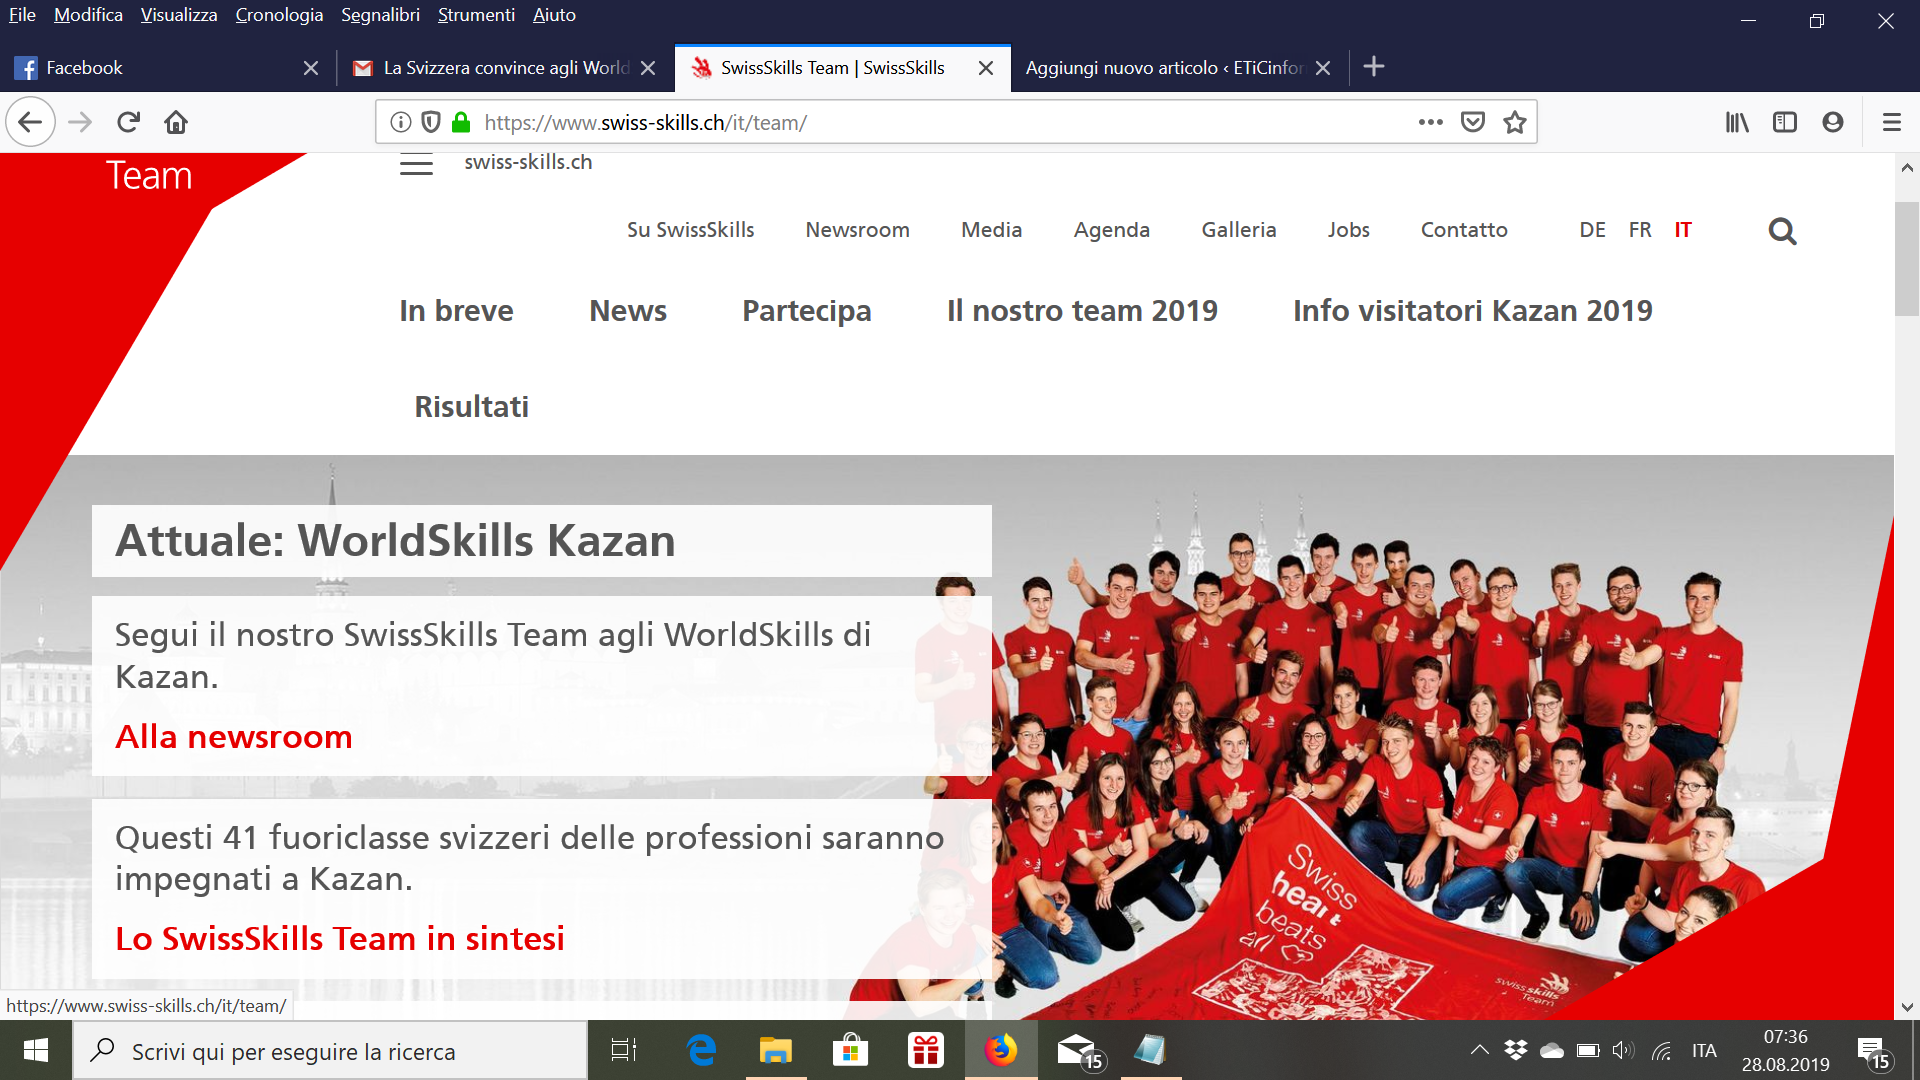Go back to the previous page
This screenshot has width=1920, height=1080.
[30, 122]
